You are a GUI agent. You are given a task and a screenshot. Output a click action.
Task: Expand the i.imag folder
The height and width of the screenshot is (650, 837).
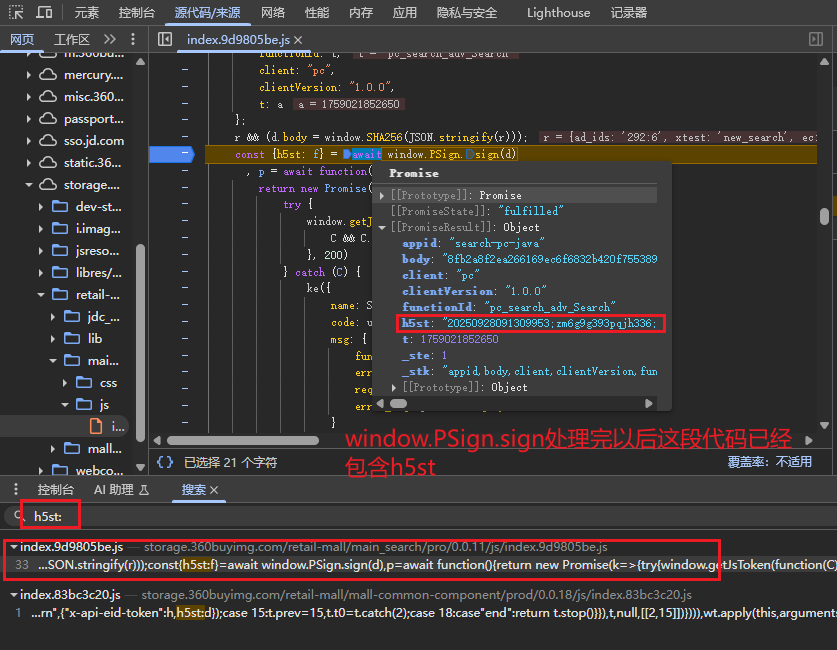coord(41,228)
